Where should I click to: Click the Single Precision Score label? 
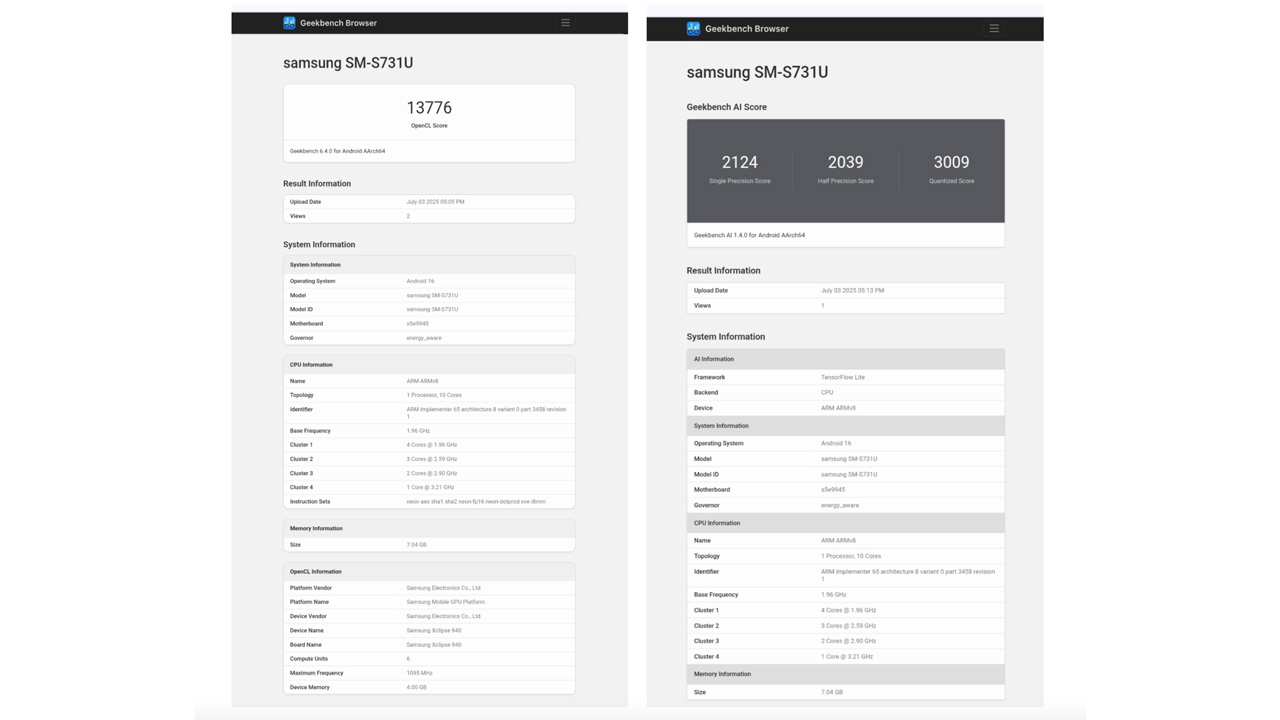740,181
